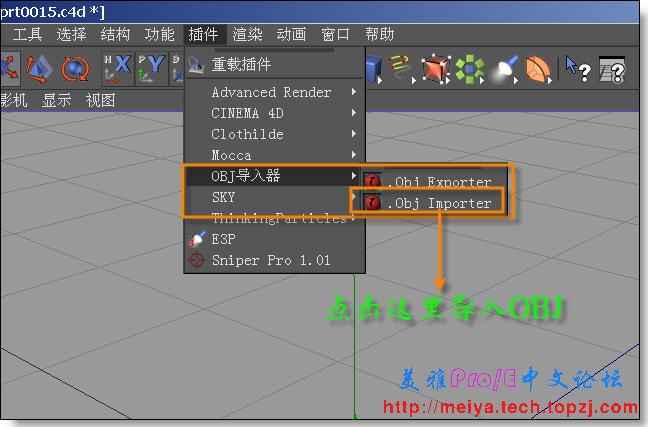Activate the context help pointer
The width and height of the screenshot is (648, 427).
pyautogui.click(x=578, y=69)
